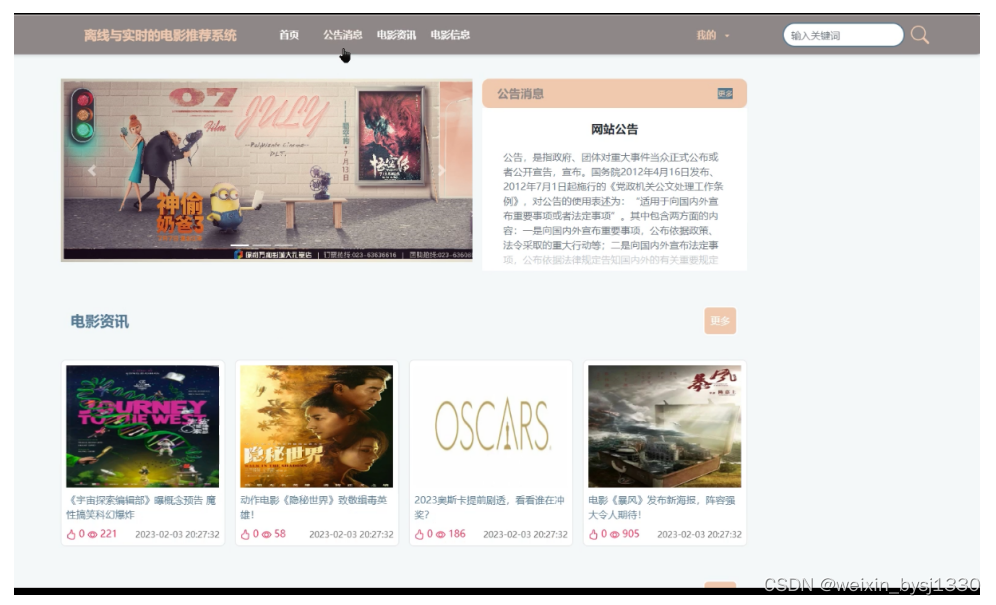Open 公告消息 navigation item

coord(342,35)
